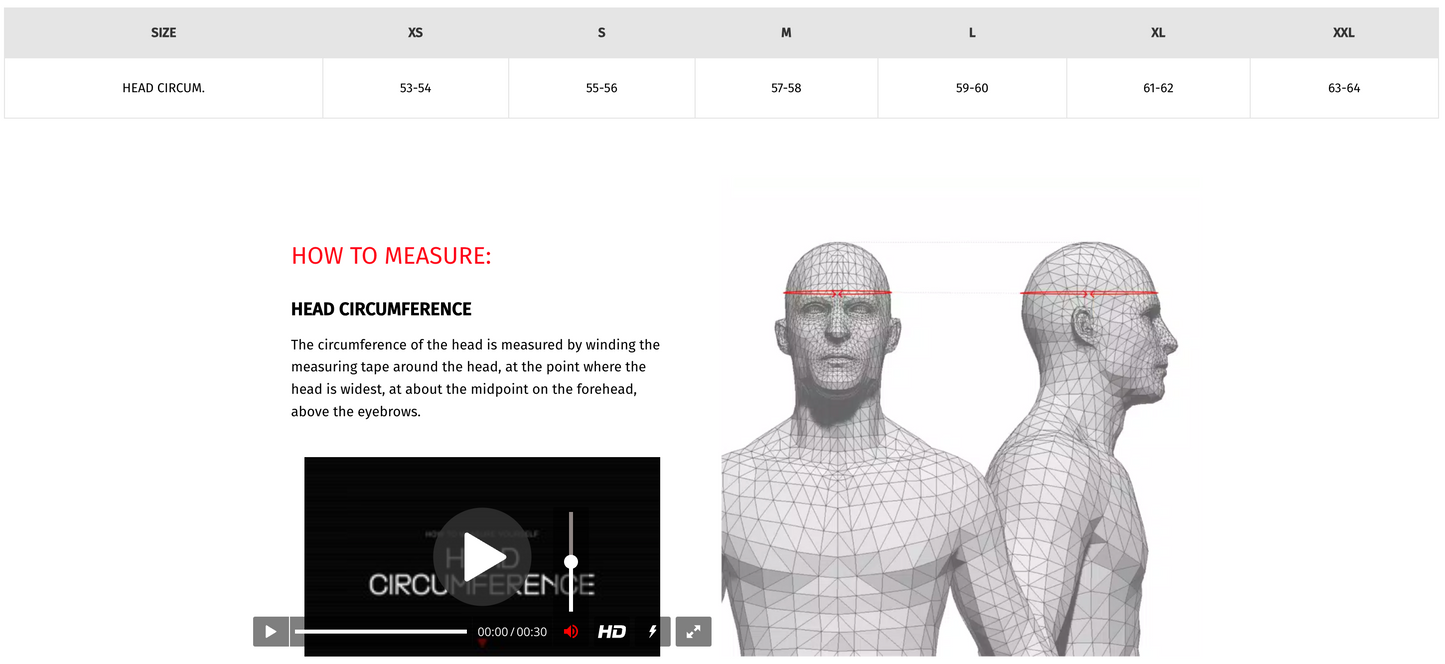This screenshot has width=1445, height=664.
Task: Click the small play button in control bar
Action: point(270,632)
